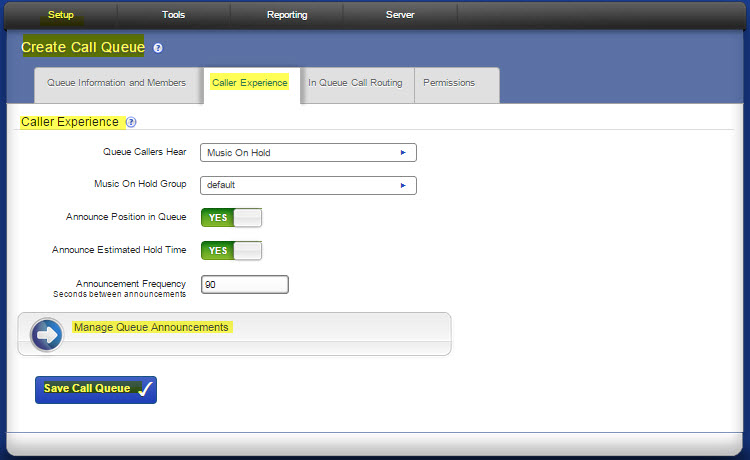The height and width of the screenshot is (460, 750).
Task: Click the Queue Callers Hear label
Action: pos(144,152)
